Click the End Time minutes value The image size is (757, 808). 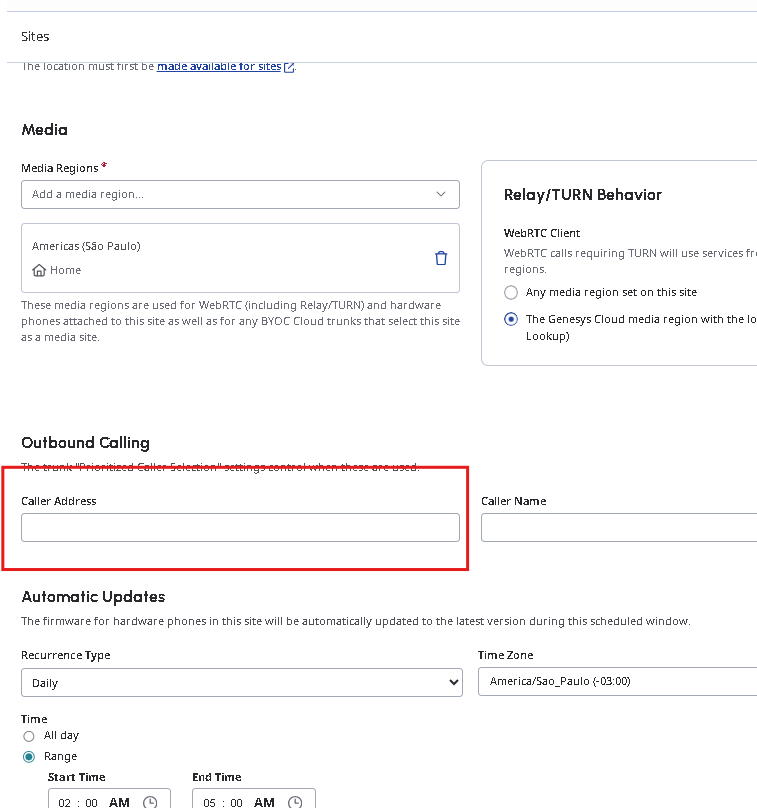point(236,802)
